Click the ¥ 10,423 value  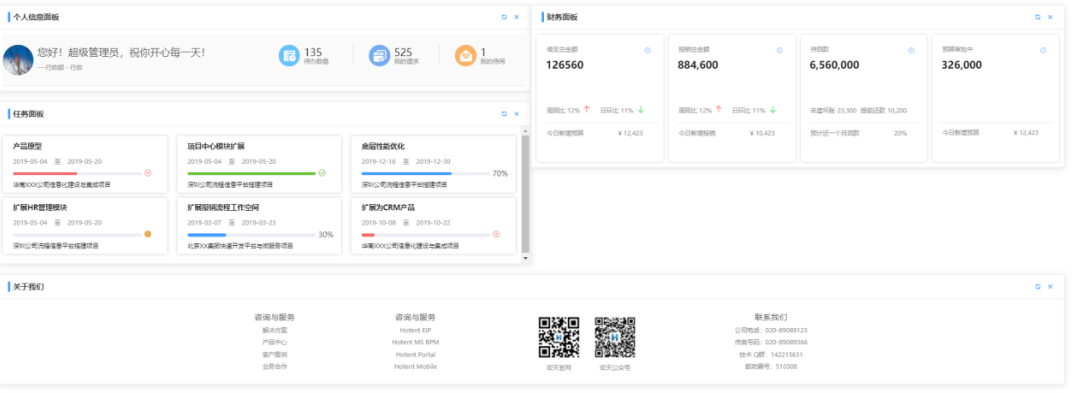(x=763, y=133)
